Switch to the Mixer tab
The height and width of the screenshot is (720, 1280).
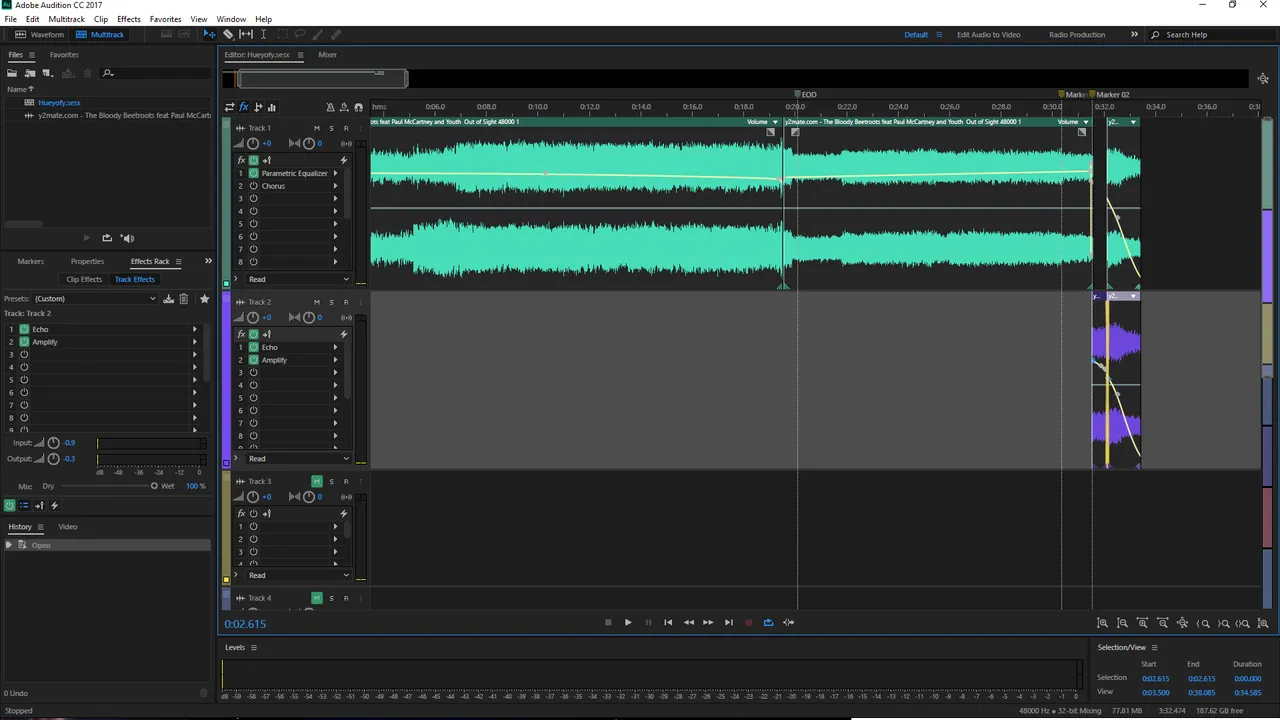pyautogui.click(x=327, y=55)
